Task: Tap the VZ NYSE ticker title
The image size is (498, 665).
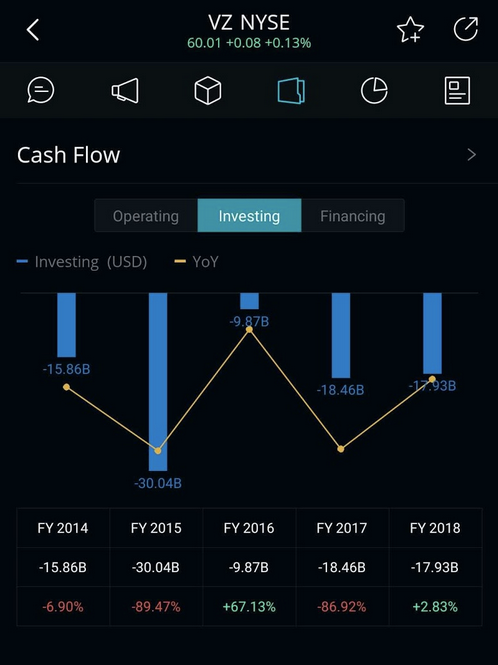Action: click(x=249, y=22)
